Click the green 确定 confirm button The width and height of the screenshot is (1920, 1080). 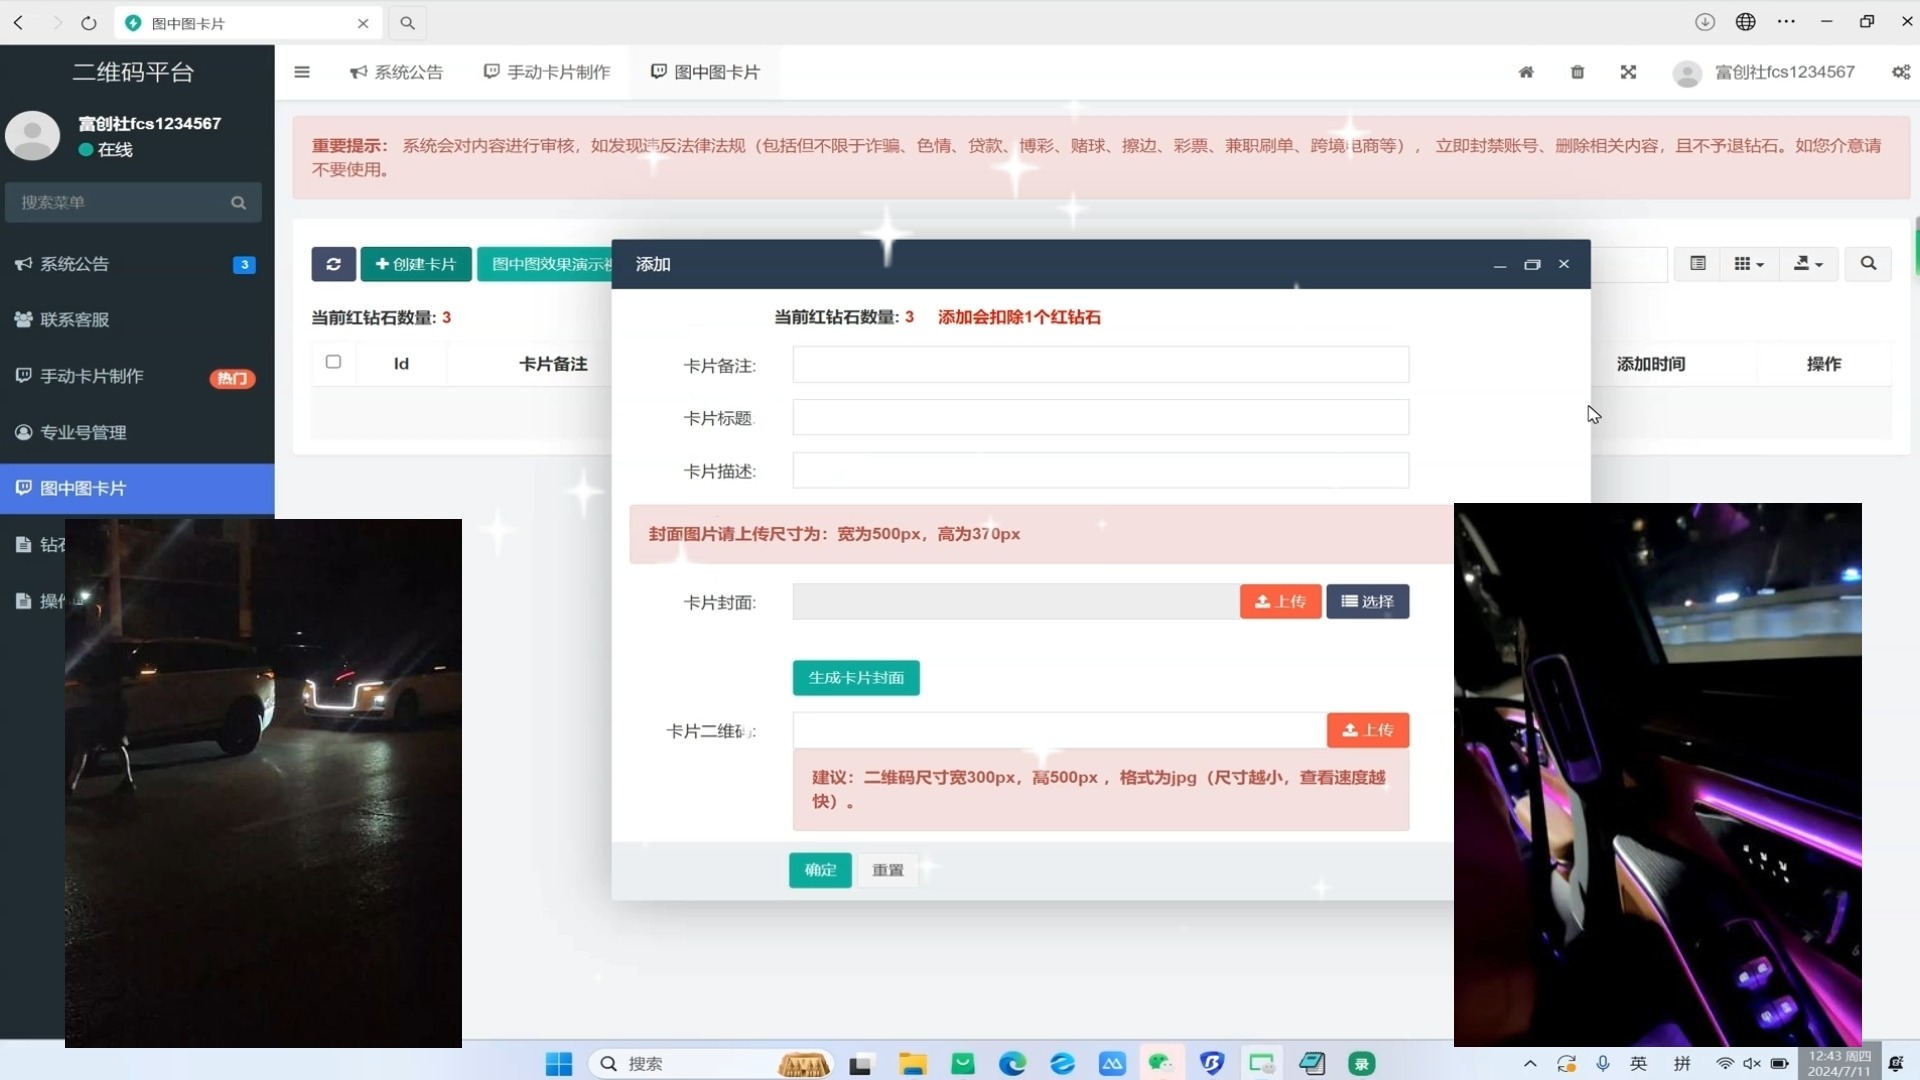(x=820, y=870)
